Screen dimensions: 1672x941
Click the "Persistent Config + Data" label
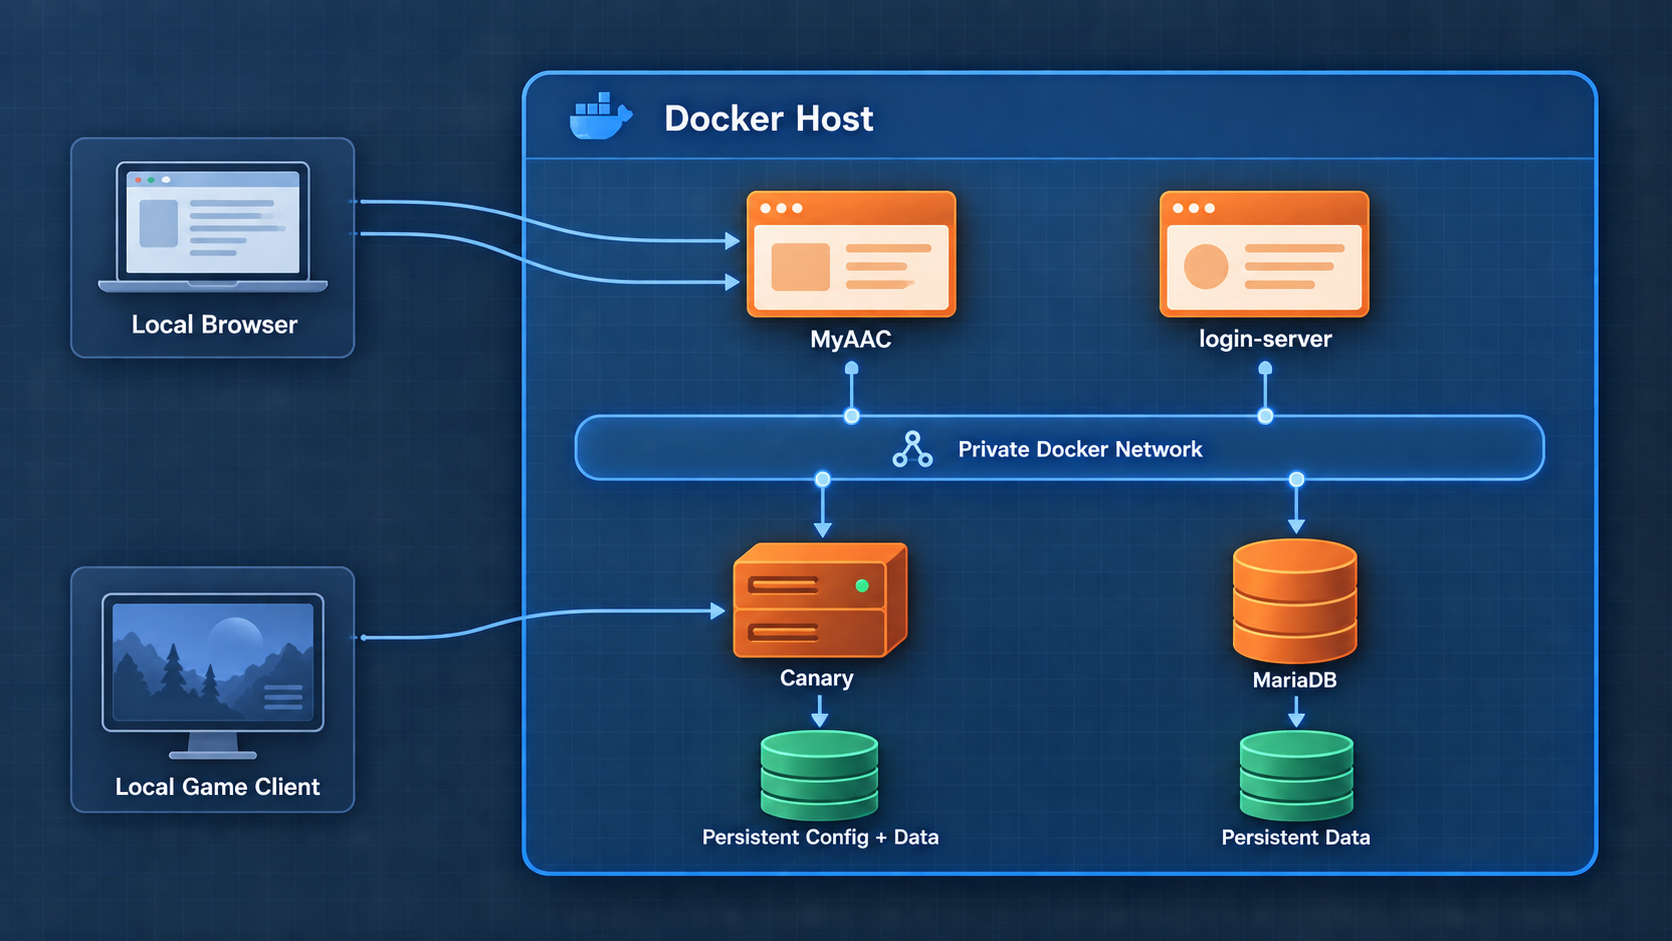(x=820, y=837)
